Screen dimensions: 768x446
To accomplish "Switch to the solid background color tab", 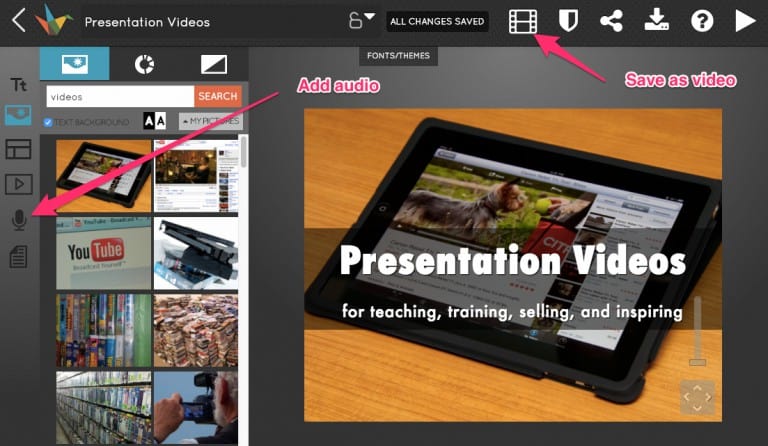I will tap(214, 65).
